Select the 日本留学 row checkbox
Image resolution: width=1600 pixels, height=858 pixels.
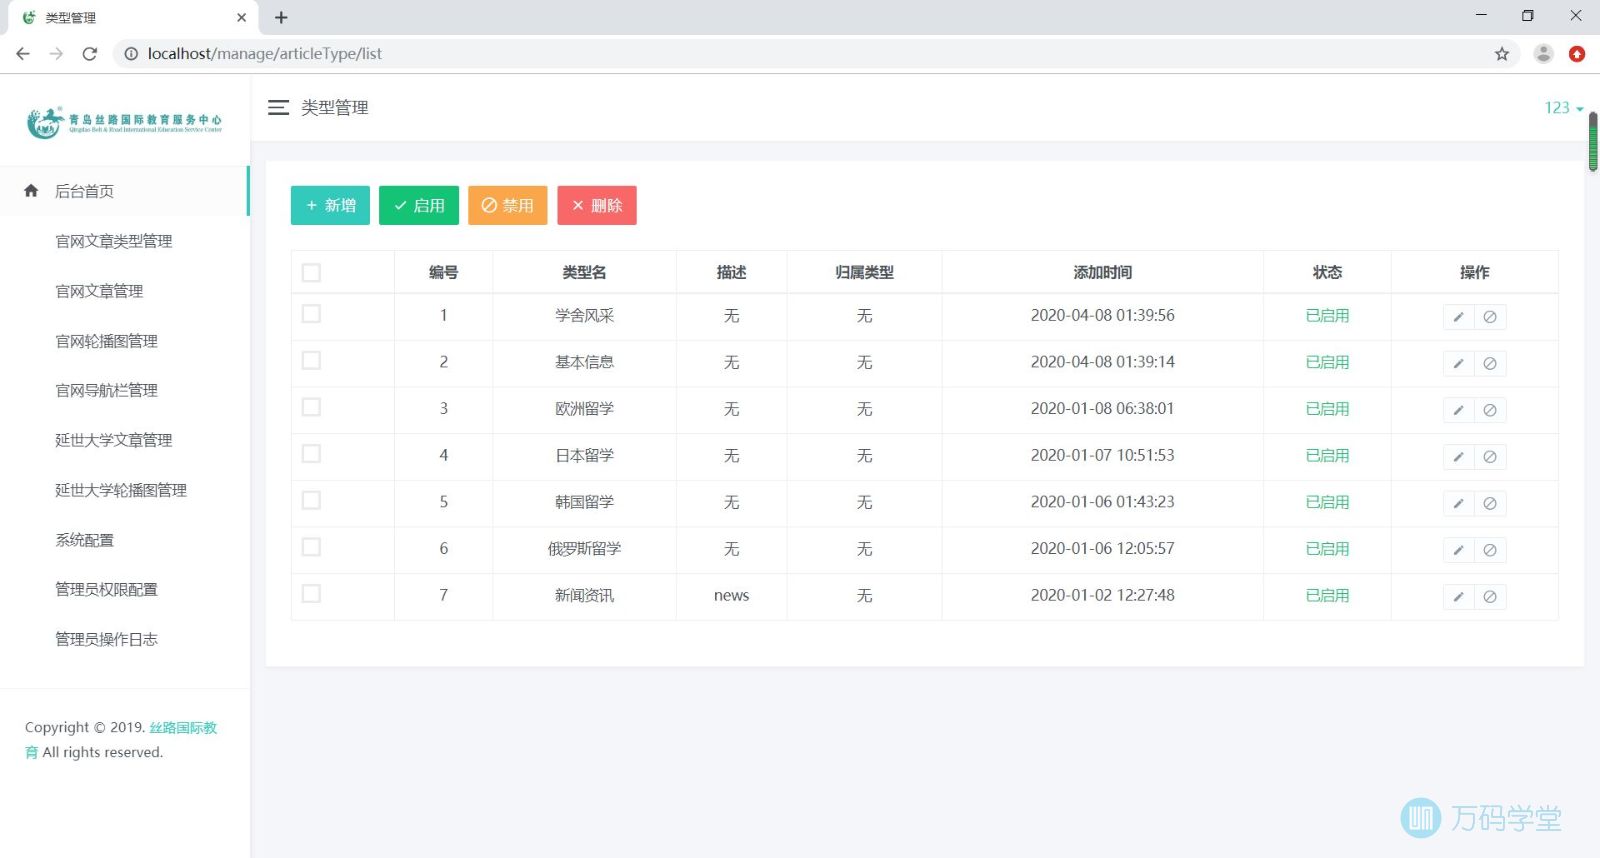tap(311, 454)
